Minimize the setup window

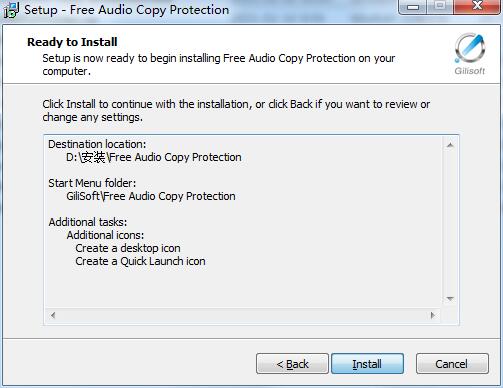pyautogui.click(x=413, y=7)
